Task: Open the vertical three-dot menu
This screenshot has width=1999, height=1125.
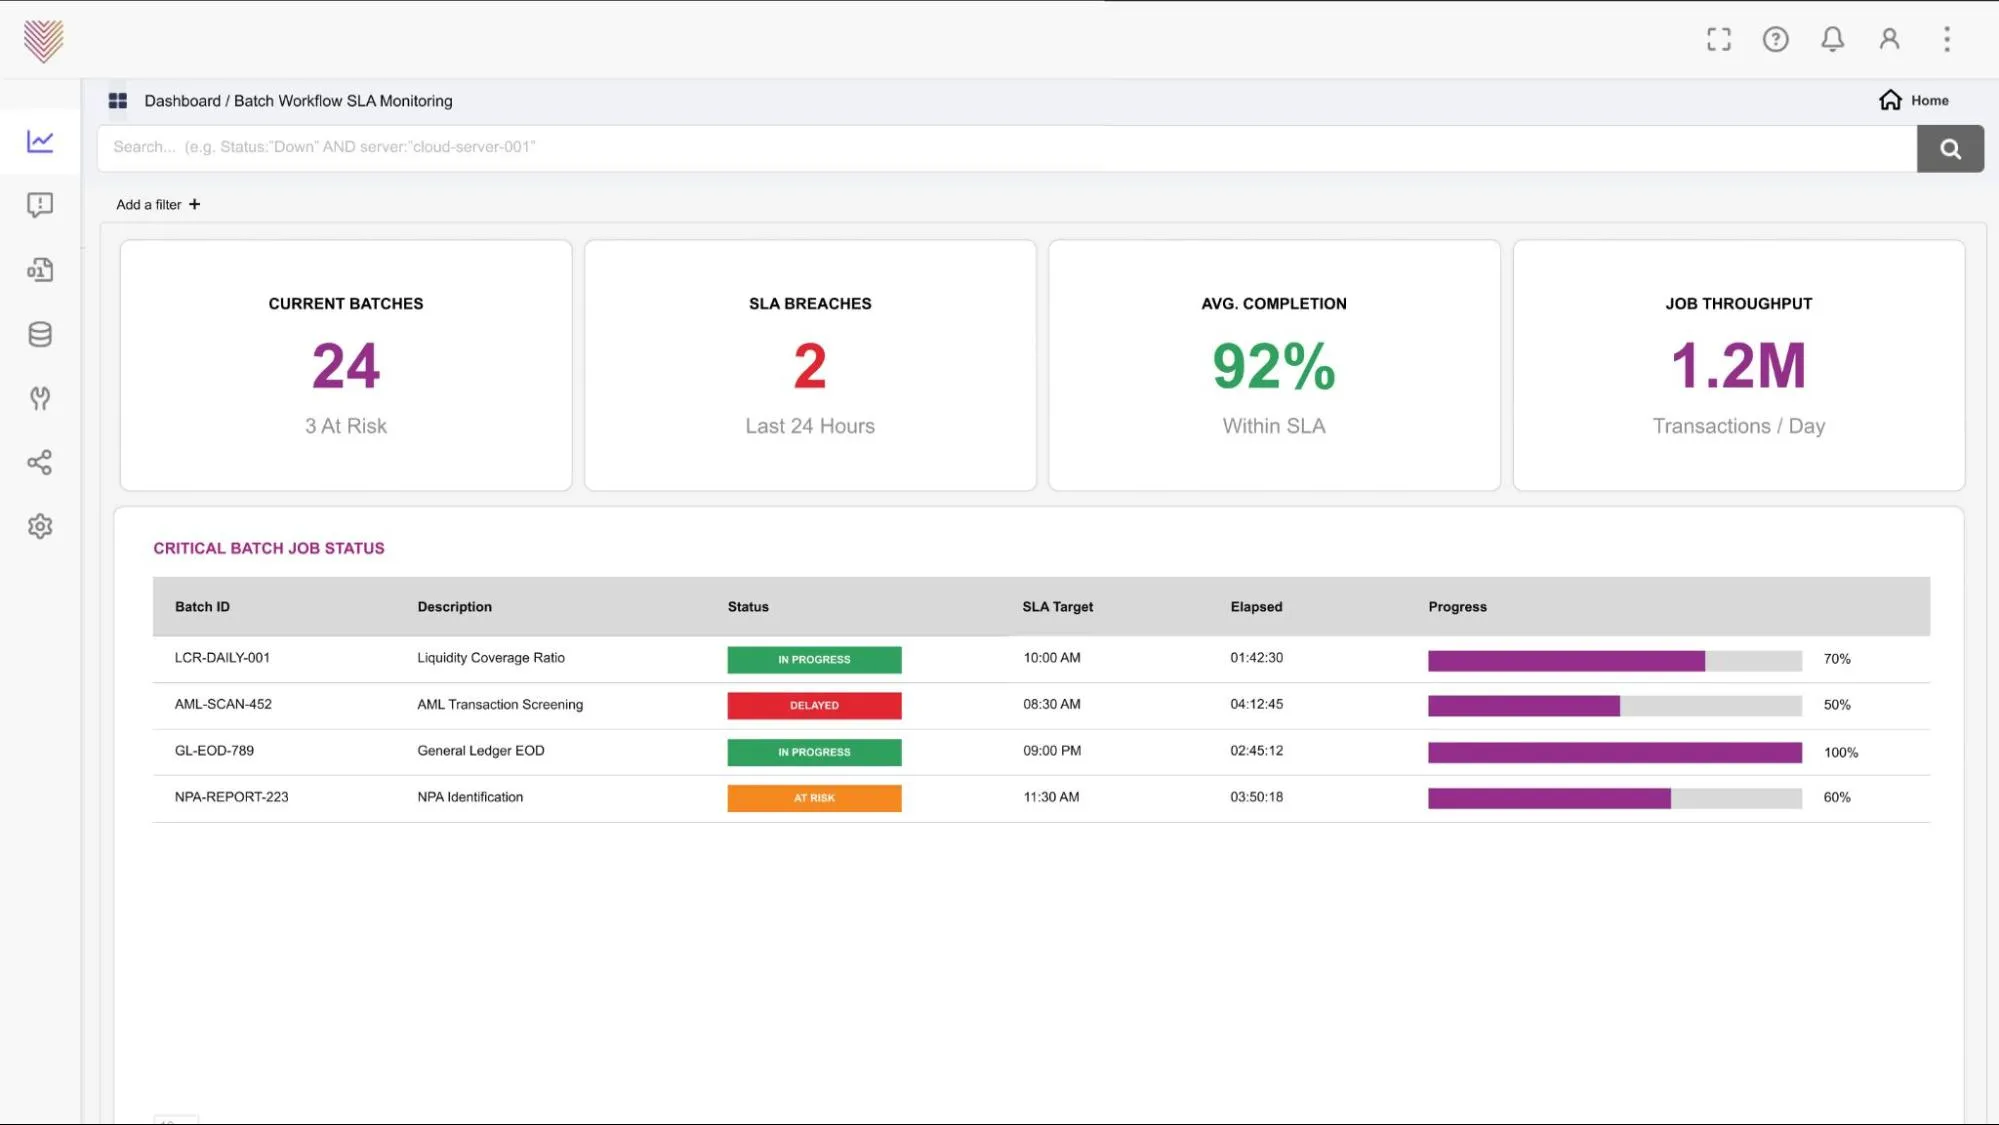Action: coord(1946,39)
